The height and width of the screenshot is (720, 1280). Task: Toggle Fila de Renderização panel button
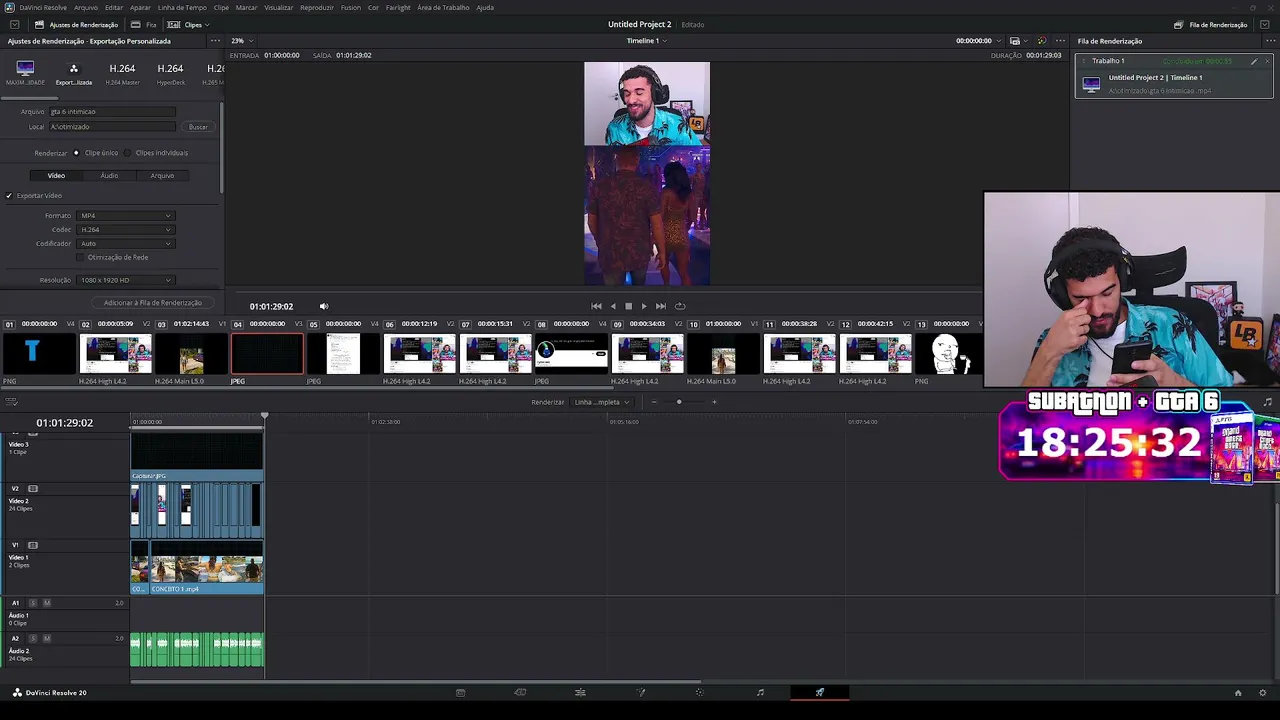pyautogui.click(x=1211, y=25)
